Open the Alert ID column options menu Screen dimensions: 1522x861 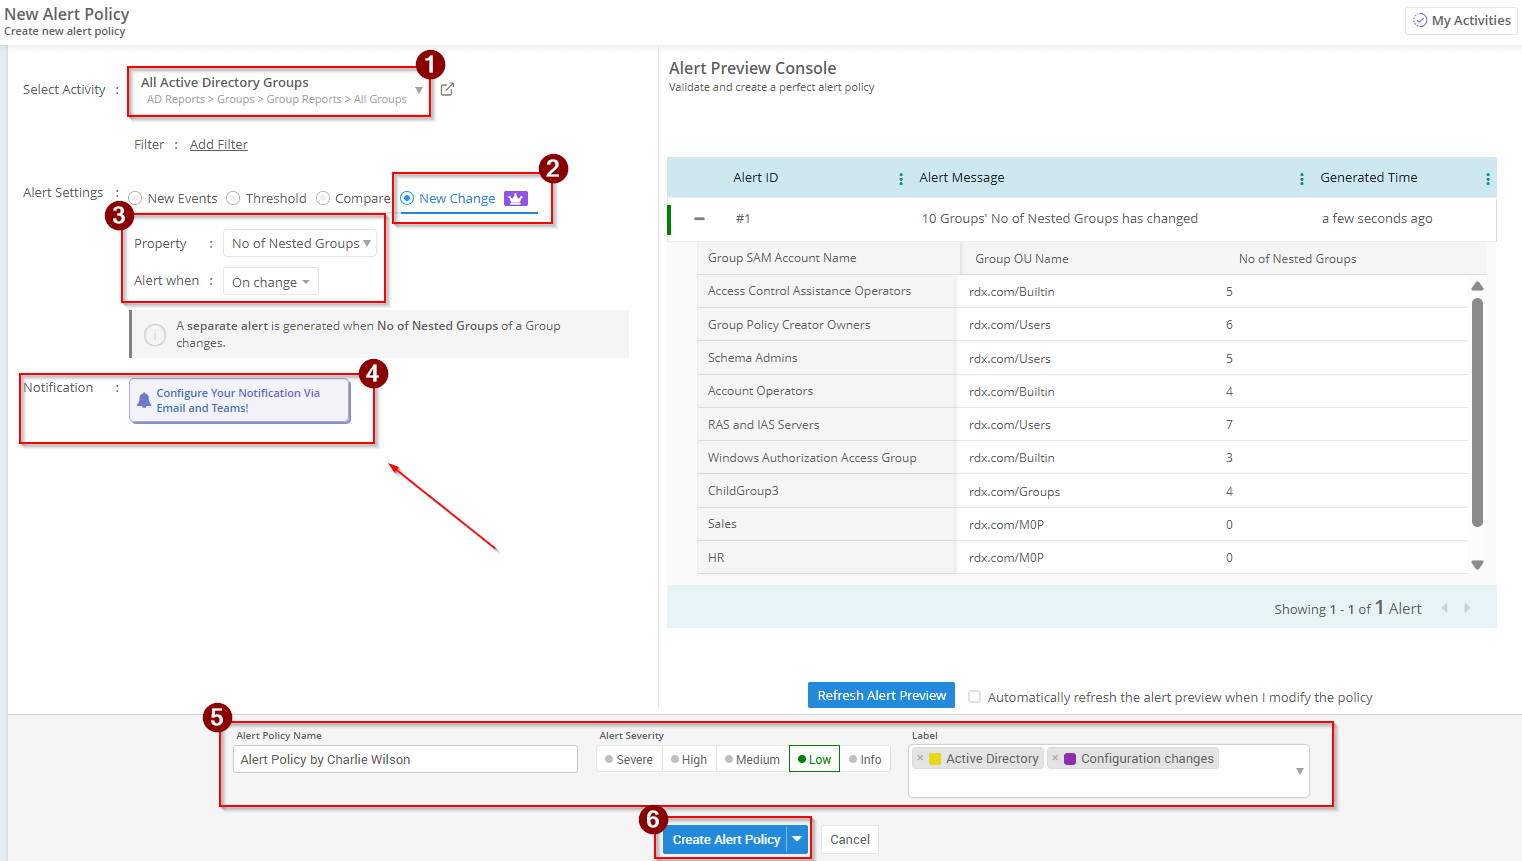(x=900, y=178)
